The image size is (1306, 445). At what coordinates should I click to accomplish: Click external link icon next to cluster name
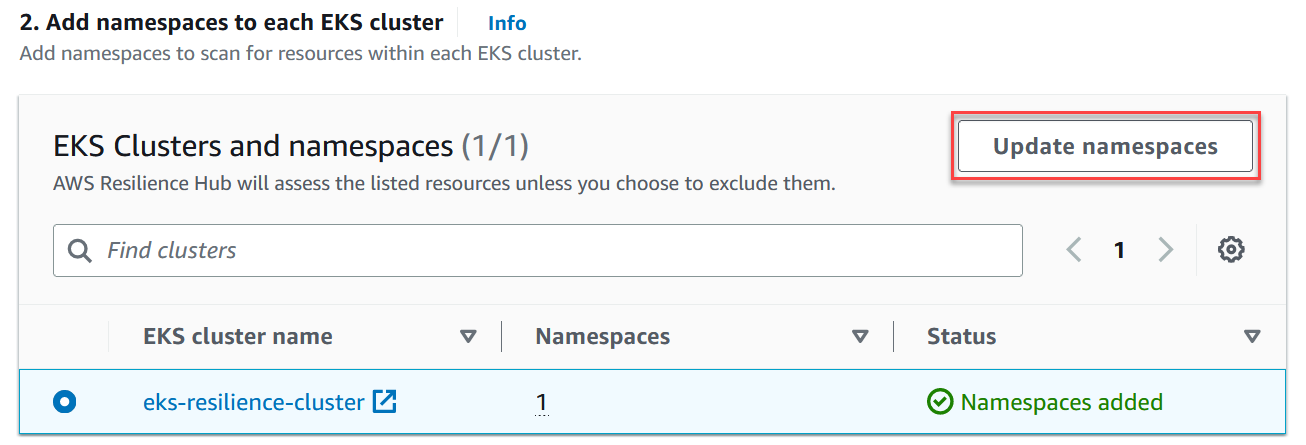tap(384, 402)
